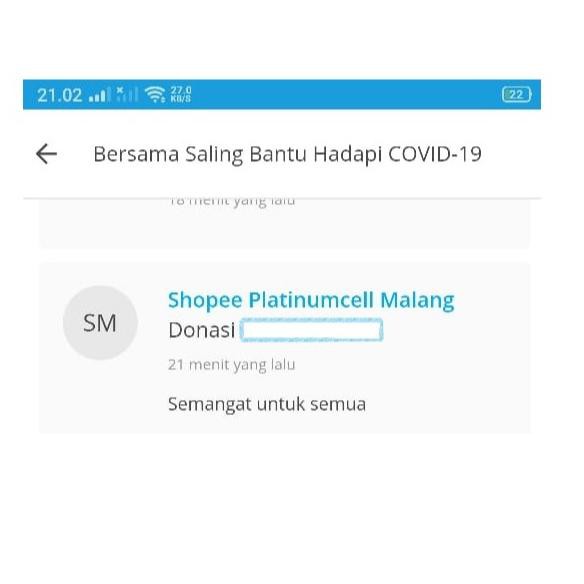The width and height of the screenshot is (584, 584).
Task: Open Shopee Platinumcell Malang donor name
Action: point(311,300)
